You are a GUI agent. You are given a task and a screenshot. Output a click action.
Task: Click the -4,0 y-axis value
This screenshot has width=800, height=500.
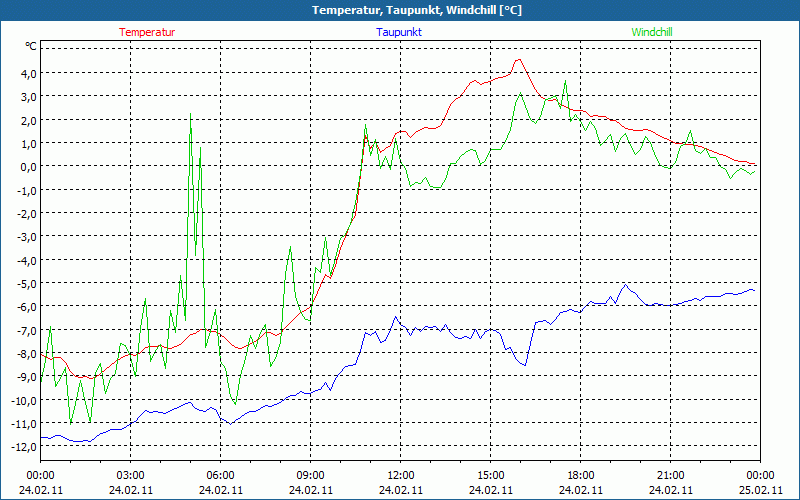27,260
